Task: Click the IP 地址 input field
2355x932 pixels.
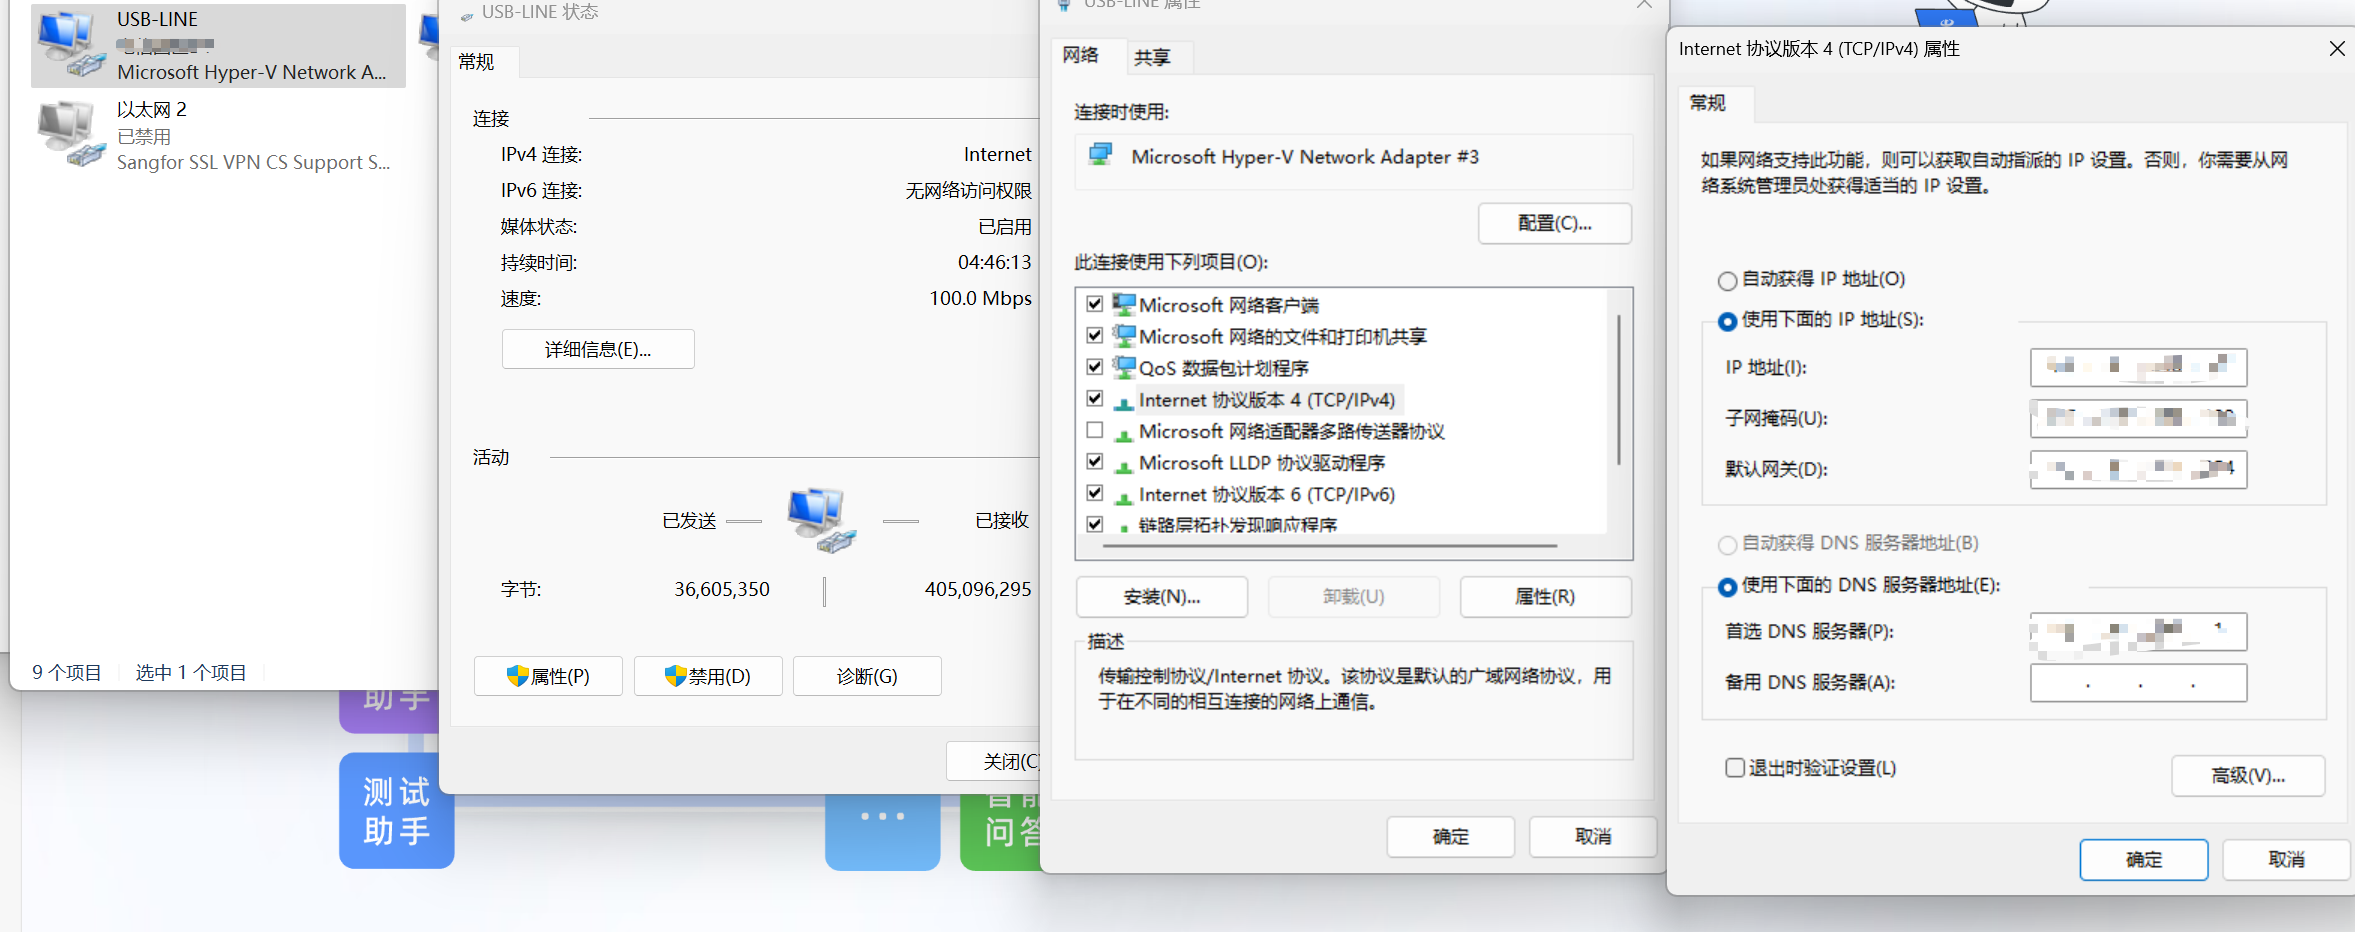Action: (2139, 367)
